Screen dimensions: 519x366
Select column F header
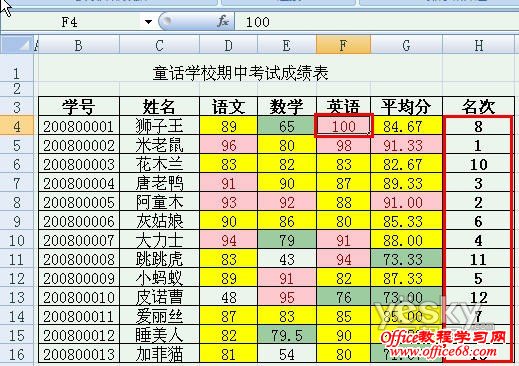coord(343,45)
